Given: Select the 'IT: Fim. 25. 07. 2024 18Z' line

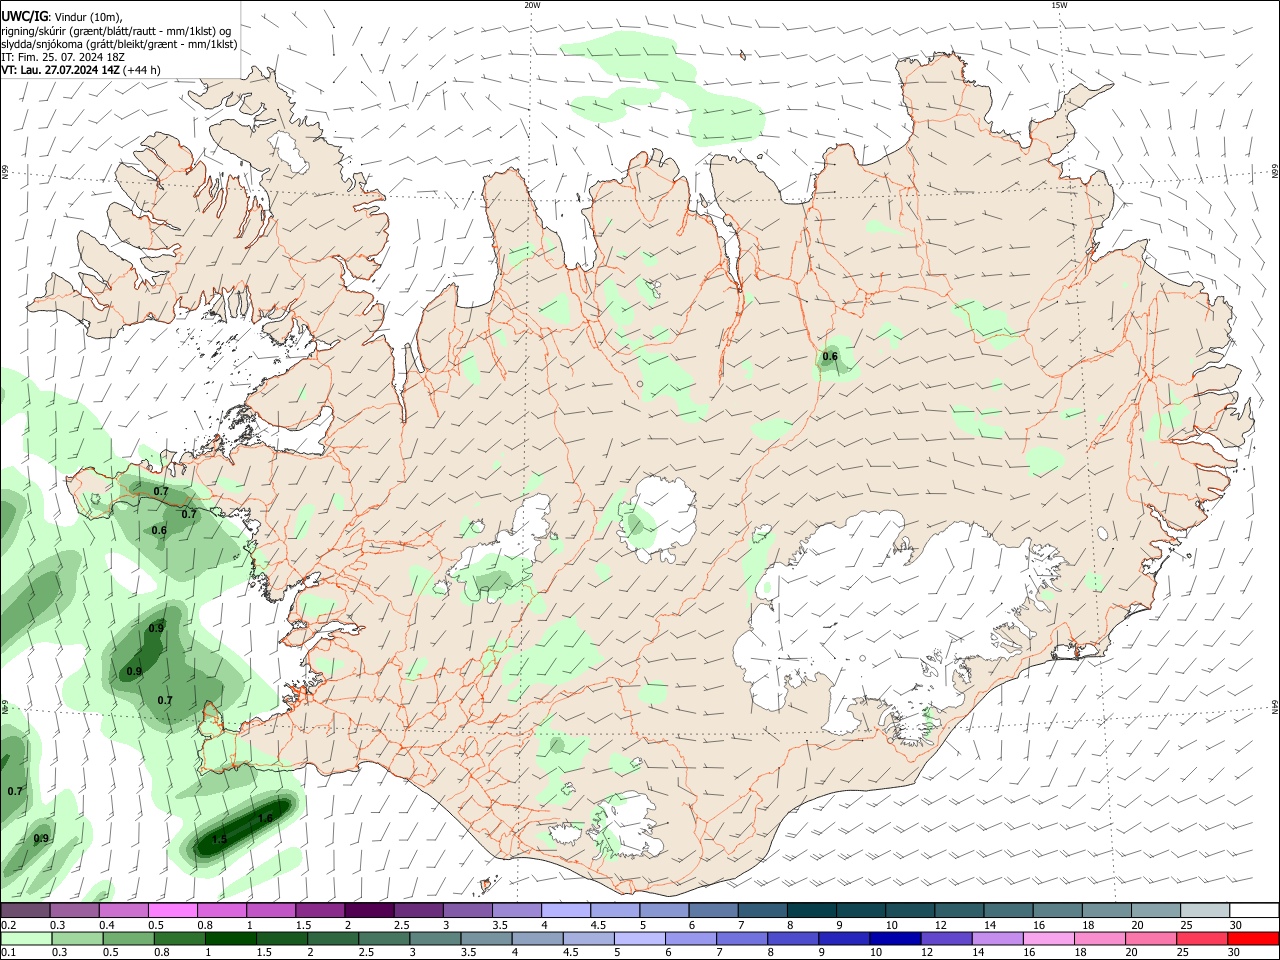Looking at the screenshot, I should (64, 57).
